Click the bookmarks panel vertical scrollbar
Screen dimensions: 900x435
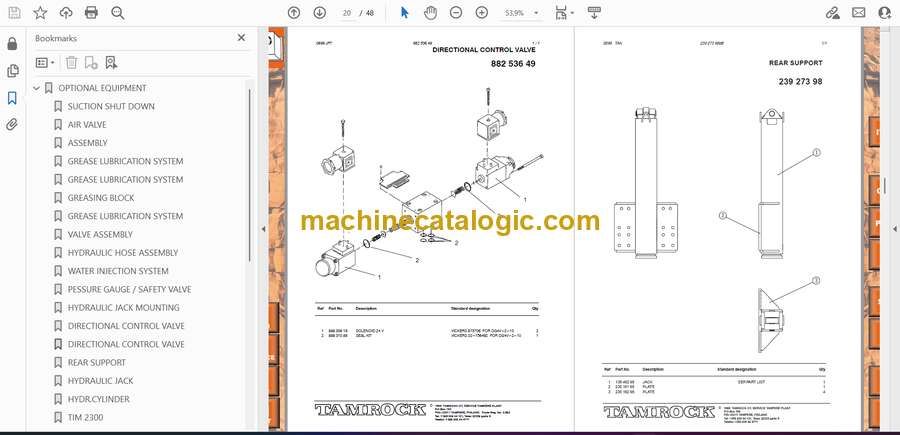250,175
